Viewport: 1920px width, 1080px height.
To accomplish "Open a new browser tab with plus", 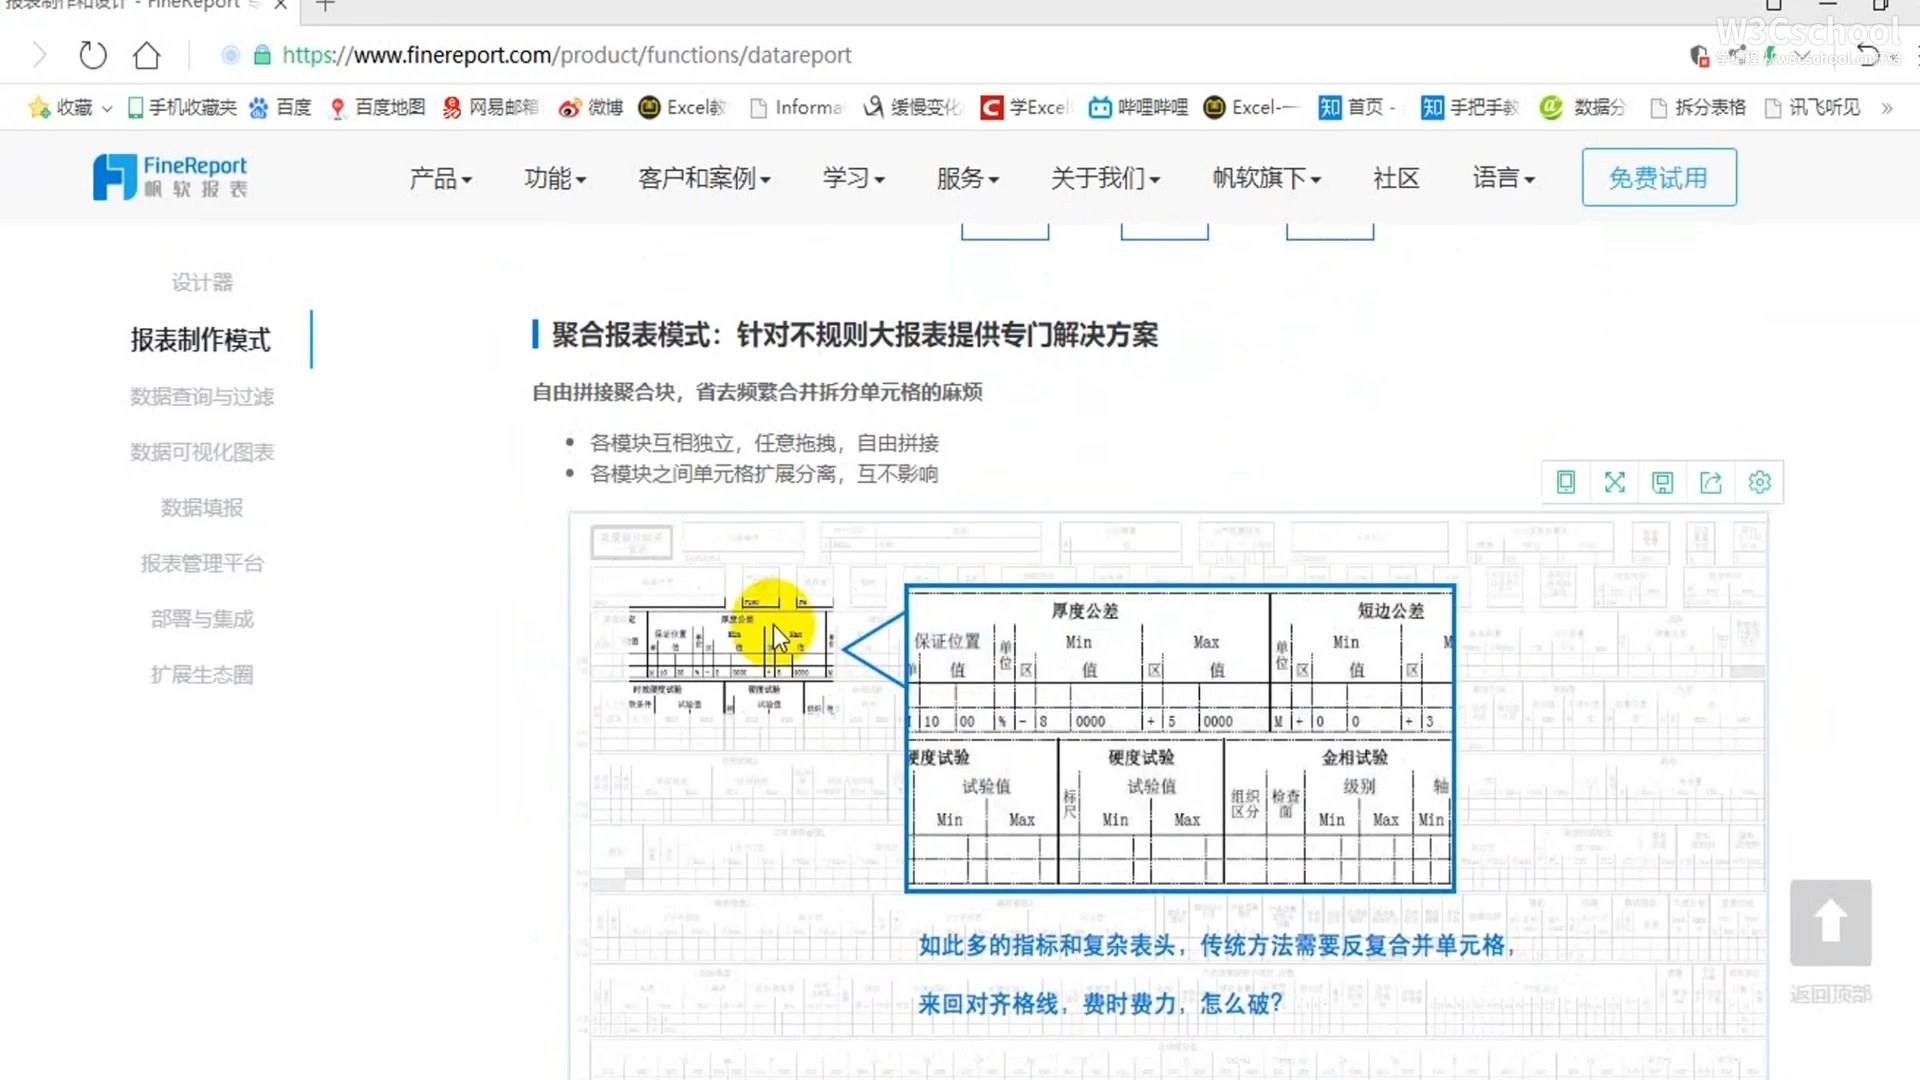I will pos(325,6).
